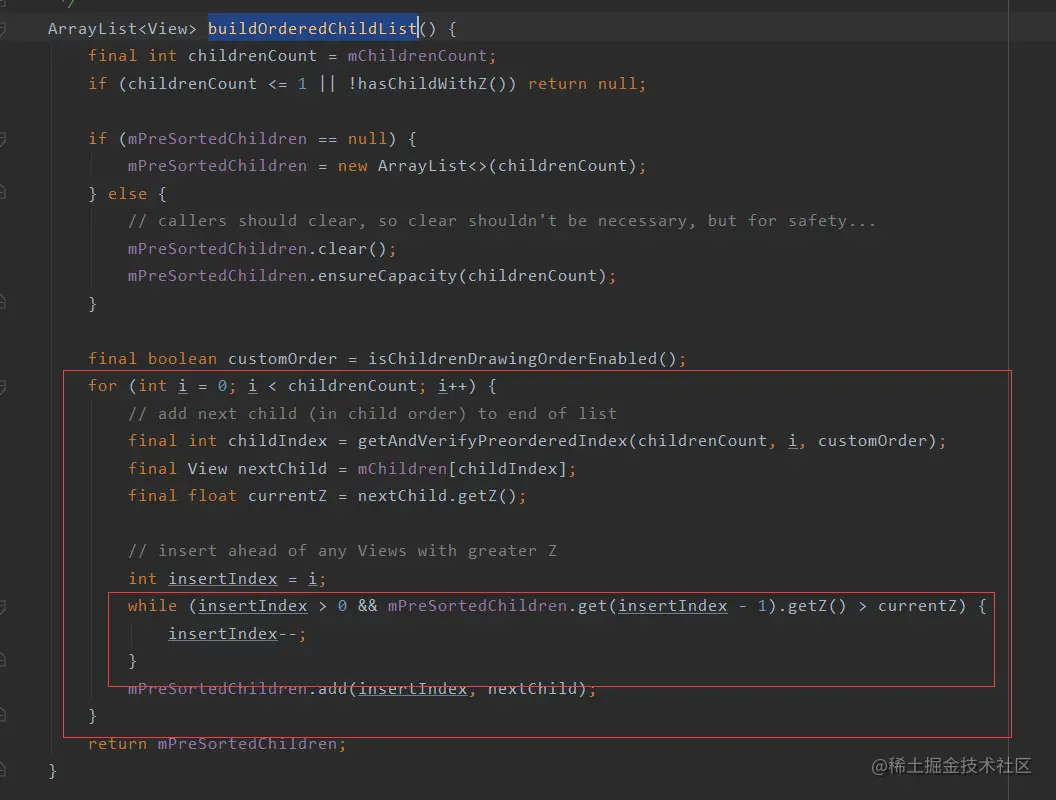Click nextChild argument in add() call
This screenshot has width=1056, height=800.
(x=532, y=688)
